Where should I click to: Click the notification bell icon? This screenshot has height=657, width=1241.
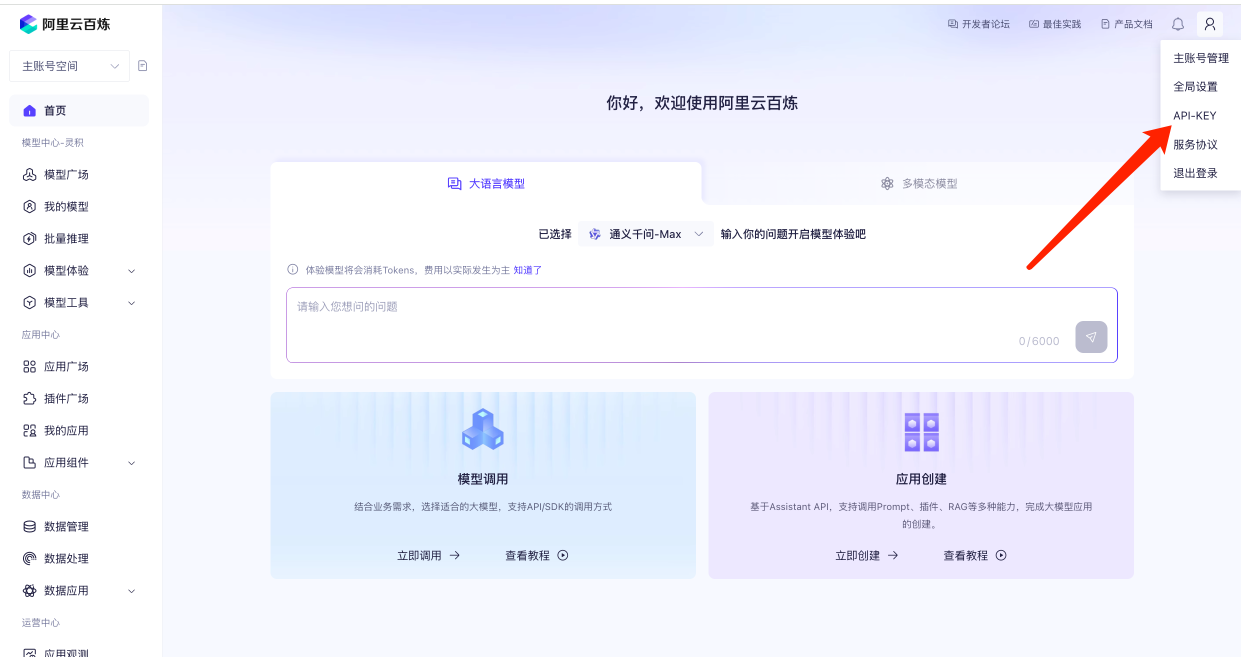[x=1178, y=24]
